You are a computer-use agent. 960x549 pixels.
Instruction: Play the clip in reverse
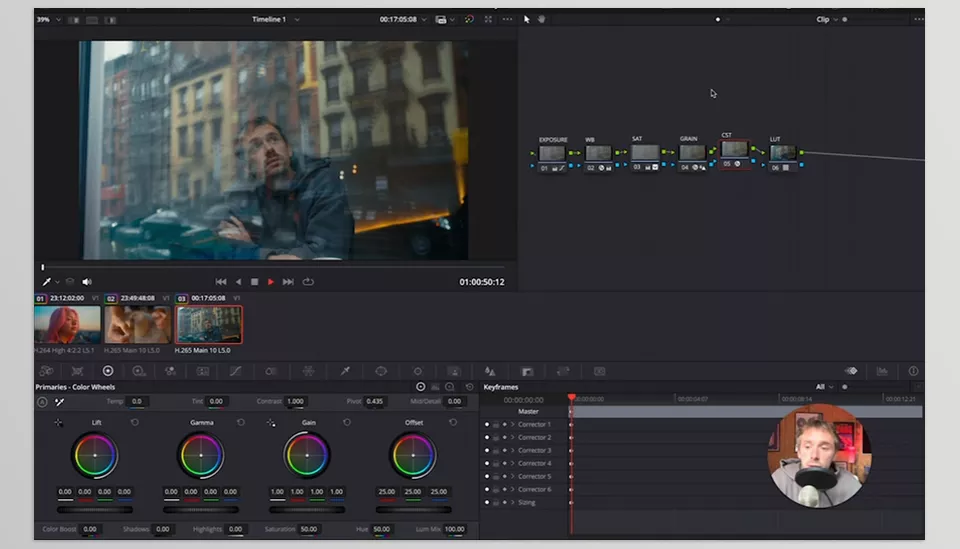[238, 282]
